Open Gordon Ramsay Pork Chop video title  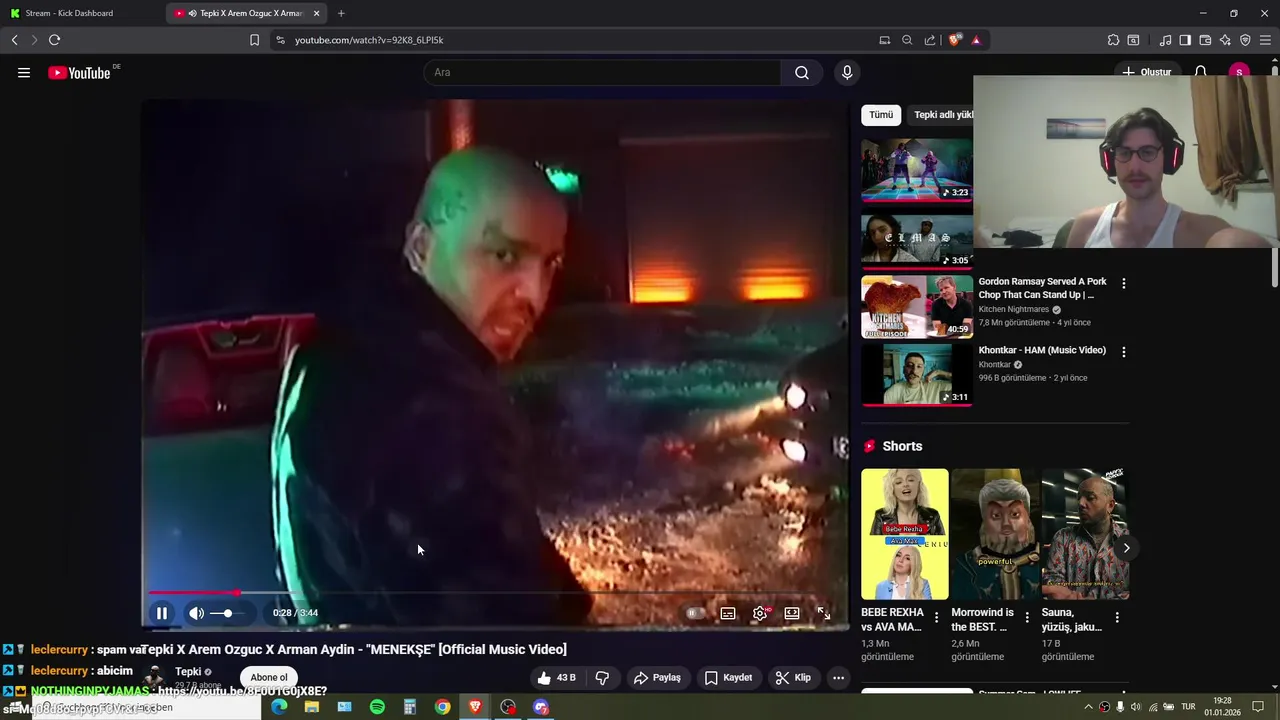1042,288
